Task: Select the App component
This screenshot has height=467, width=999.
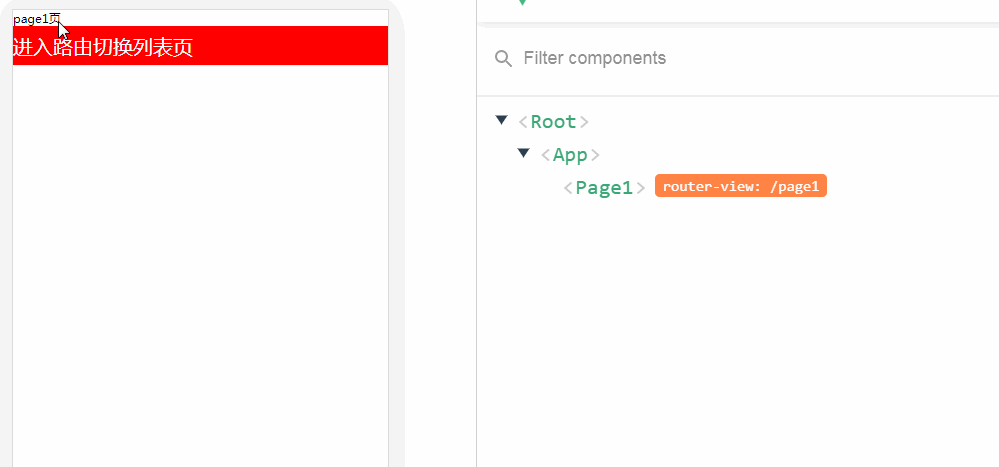Action: (x=570, y=155)
